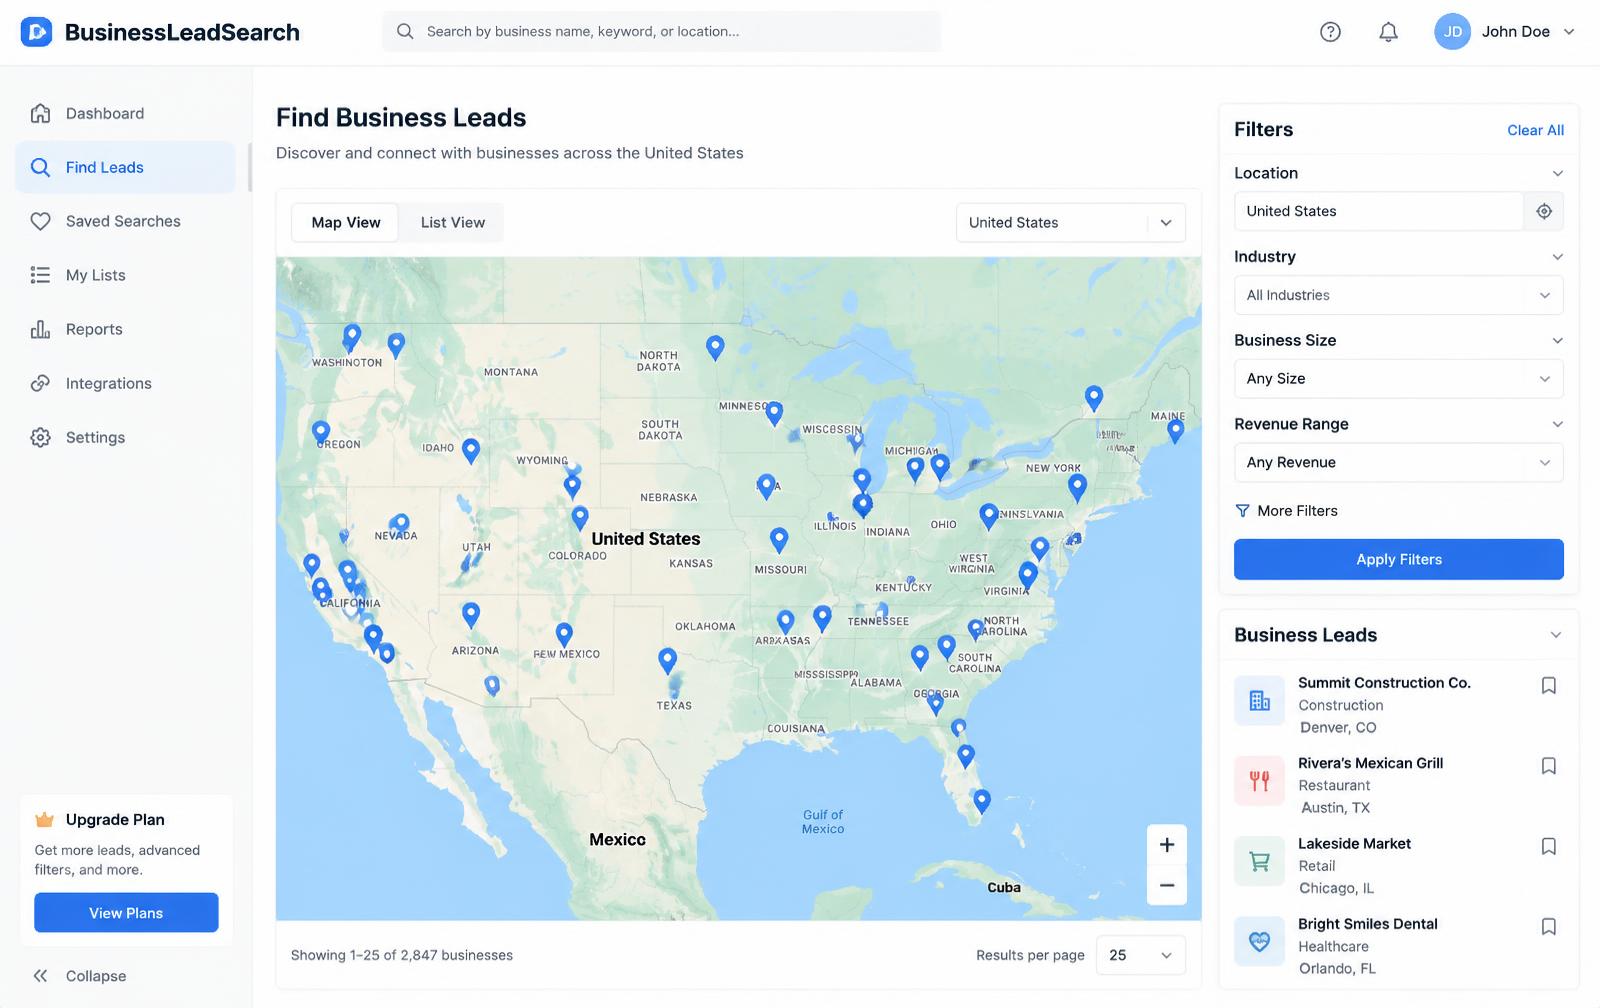Click the Lakeside Market cart icon
The height and width of the screenshot is (1008, 1600).
click(x=1259, y=861)
